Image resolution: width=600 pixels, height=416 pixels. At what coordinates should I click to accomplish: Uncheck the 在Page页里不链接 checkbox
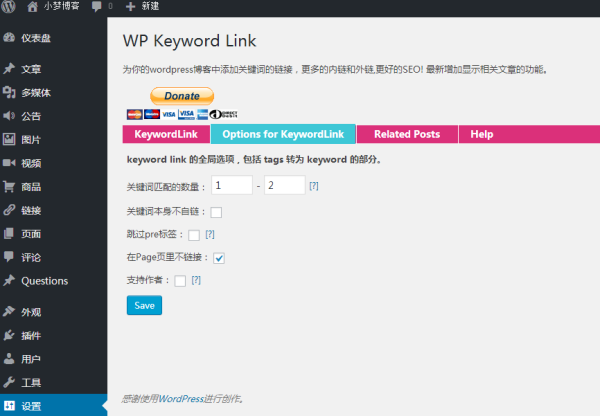click(219, 258)
